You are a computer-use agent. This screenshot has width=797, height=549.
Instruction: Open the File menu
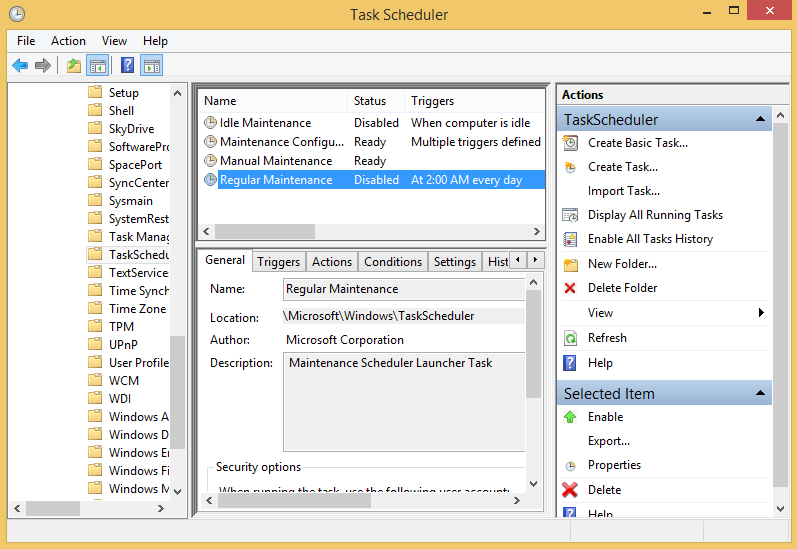pyautogui.click(x=26, y=41)
